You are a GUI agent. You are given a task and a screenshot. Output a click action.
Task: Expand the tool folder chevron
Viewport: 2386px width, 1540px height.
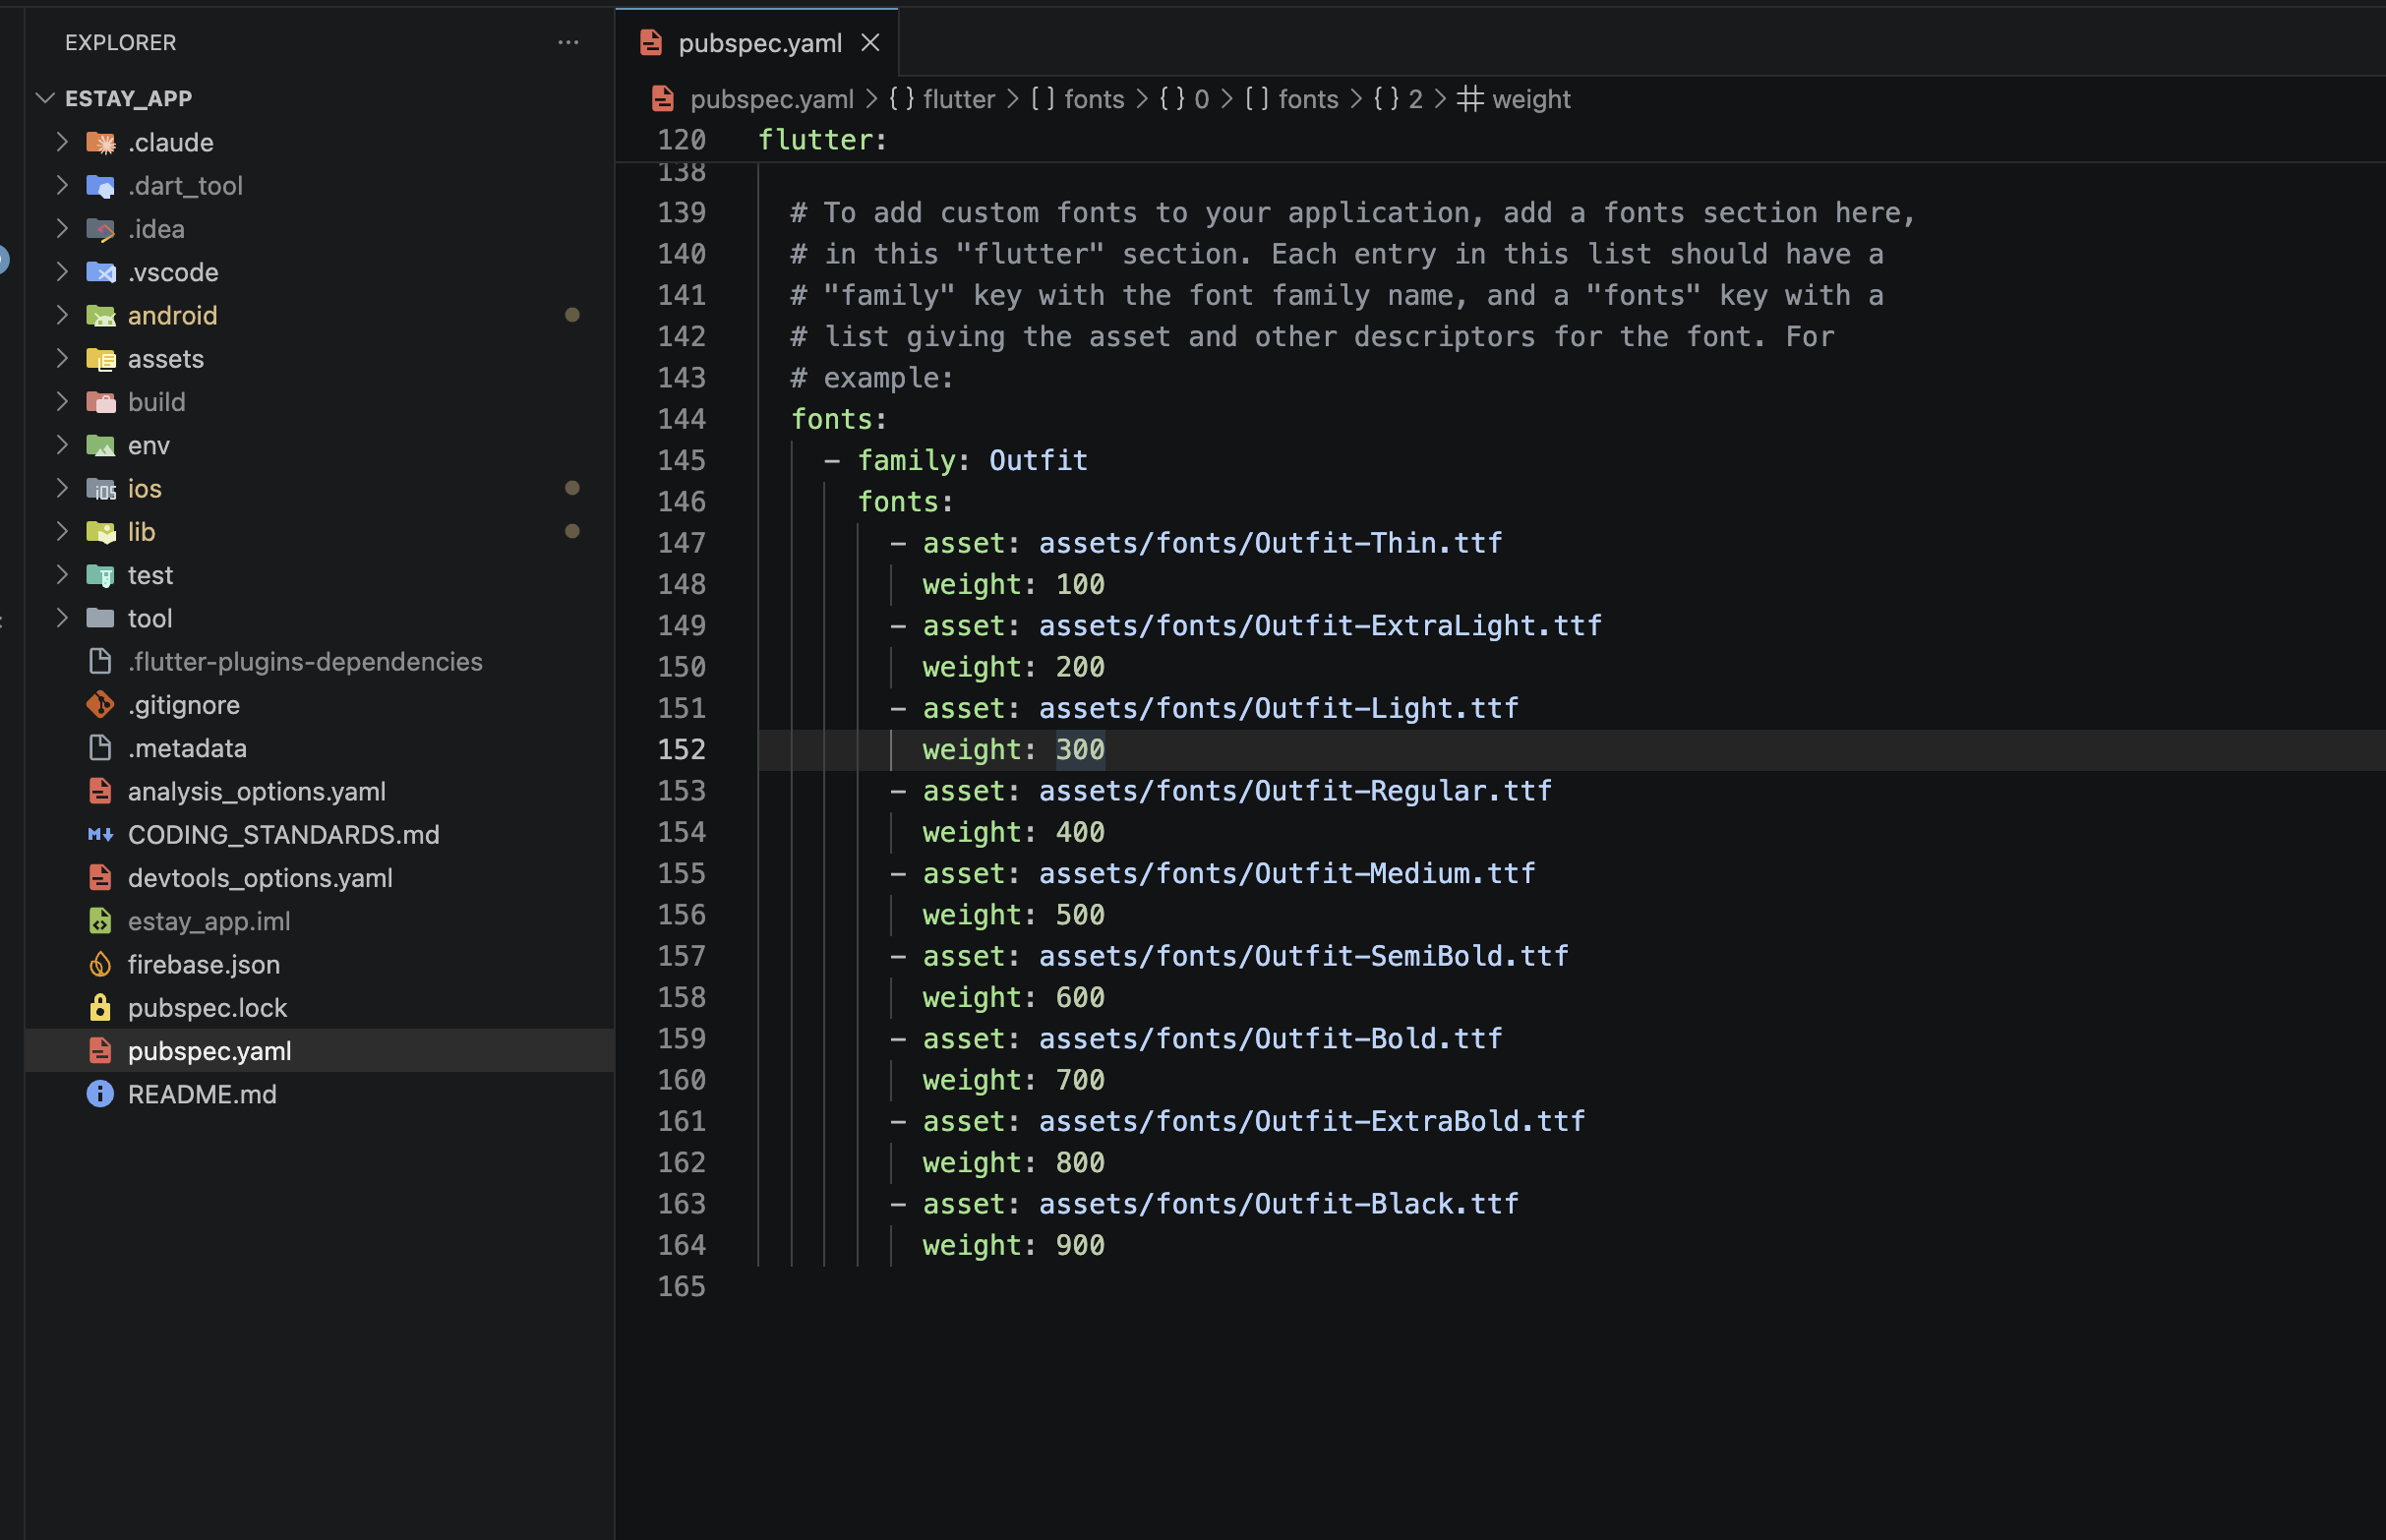(62, 618)
